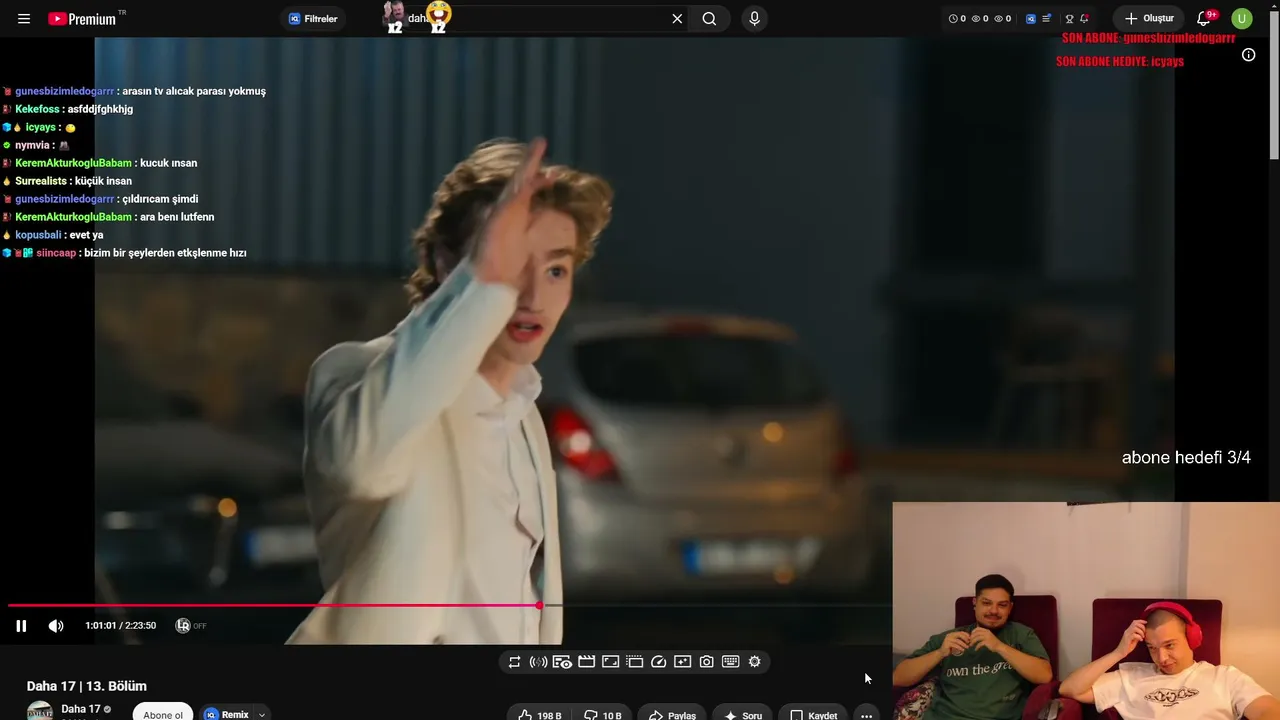The image size is (1280, 720).
Task: Click chat username Surrealists
Action: [41, 181]
